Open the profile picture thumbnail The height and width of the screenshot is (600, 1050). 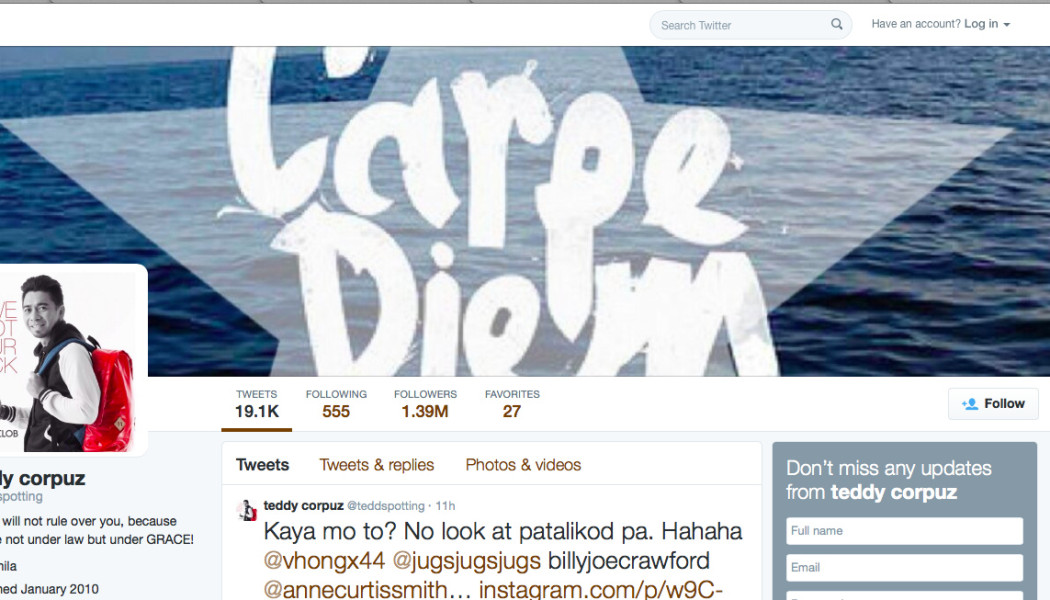click(70, 360)
